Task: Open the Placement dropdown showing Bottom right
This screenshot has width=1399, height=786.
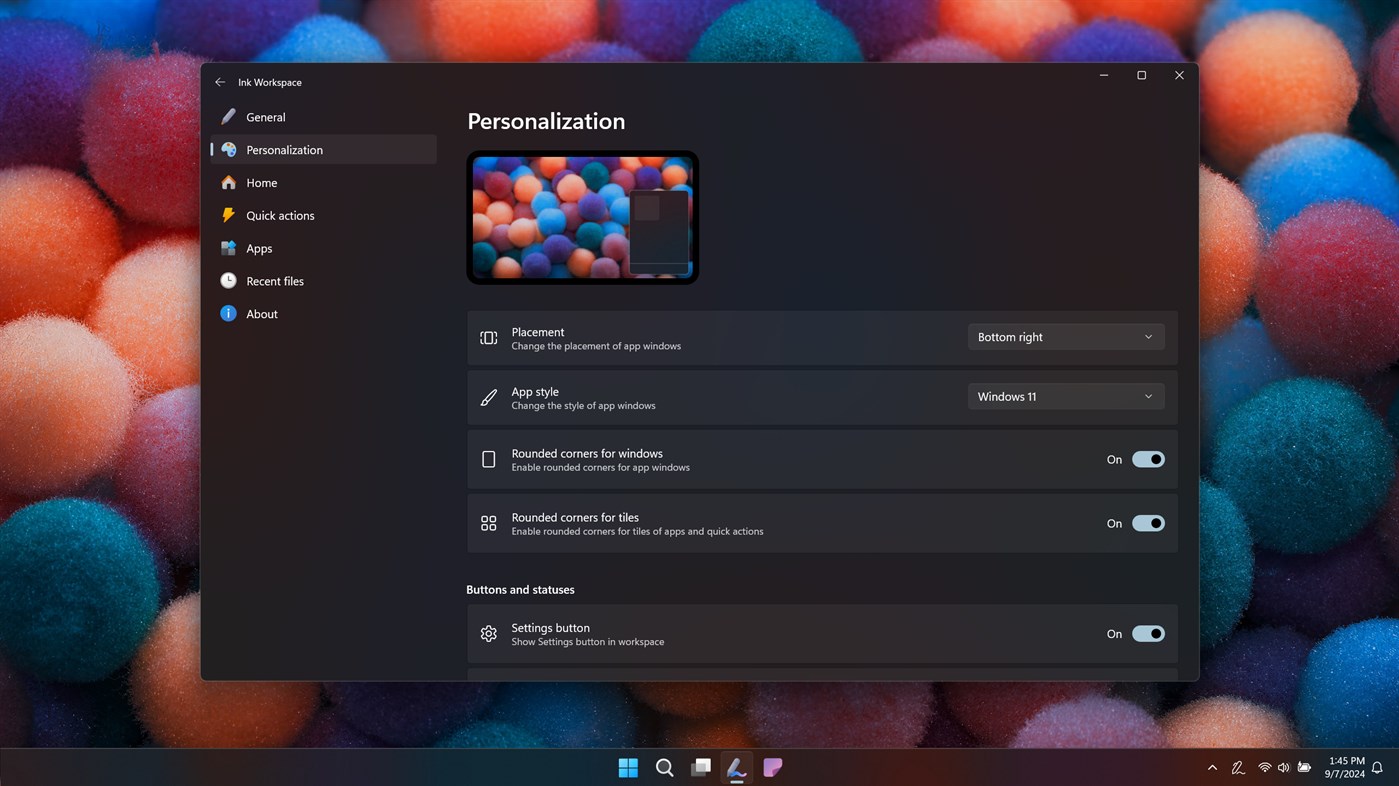Action: [x=1066, y=337]
